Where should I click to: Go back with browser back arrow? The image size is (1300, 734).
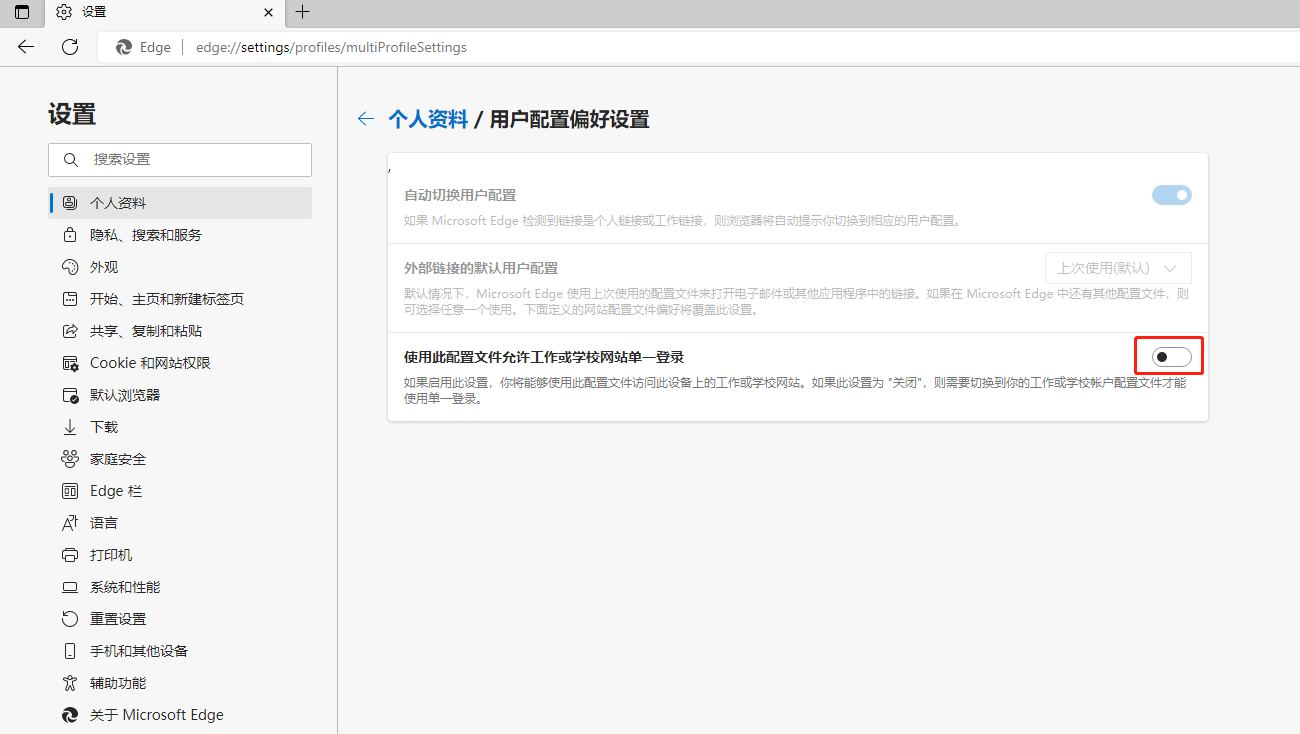26,47
